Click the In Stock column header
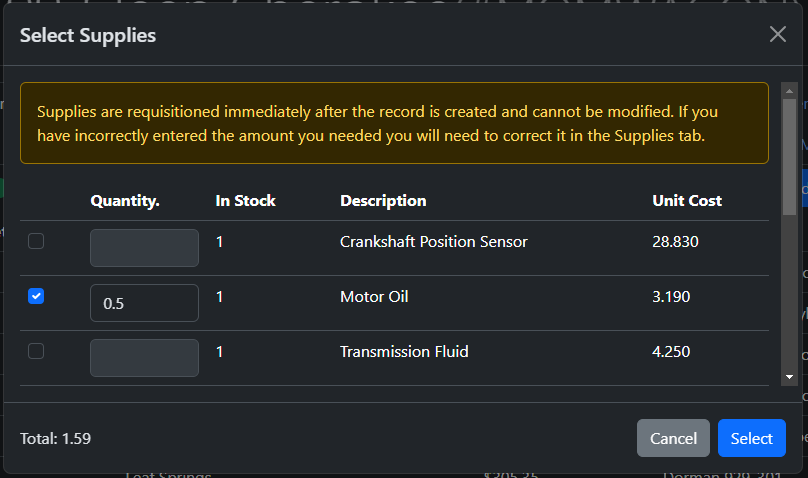Screen dimensions: 808x478 pyautogui.click(x=246, y=200)
